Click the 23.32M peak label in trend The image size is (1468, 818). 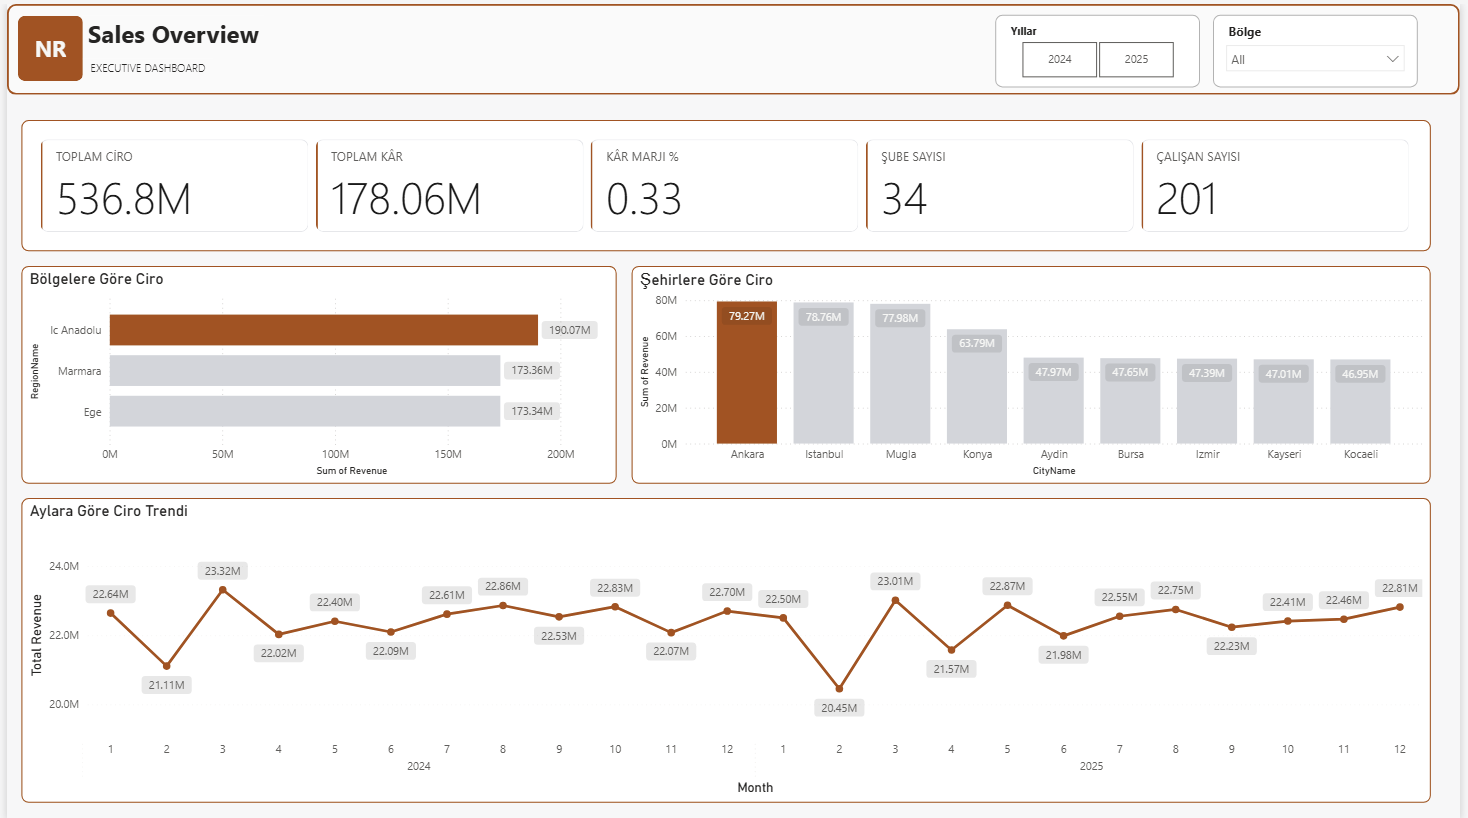pos(222,571)
